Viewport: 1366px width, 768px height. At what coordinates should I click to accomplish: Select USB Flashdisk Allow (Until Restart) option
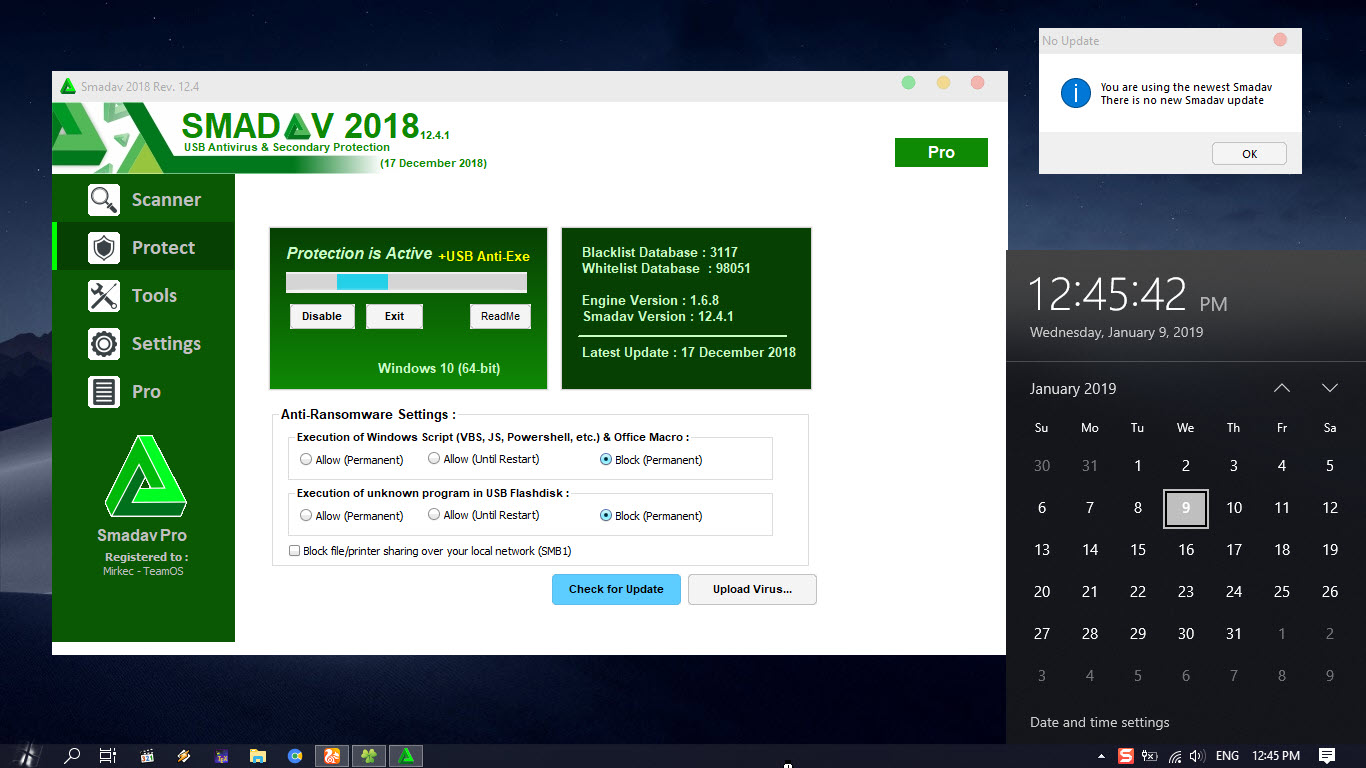click(484, 515)
